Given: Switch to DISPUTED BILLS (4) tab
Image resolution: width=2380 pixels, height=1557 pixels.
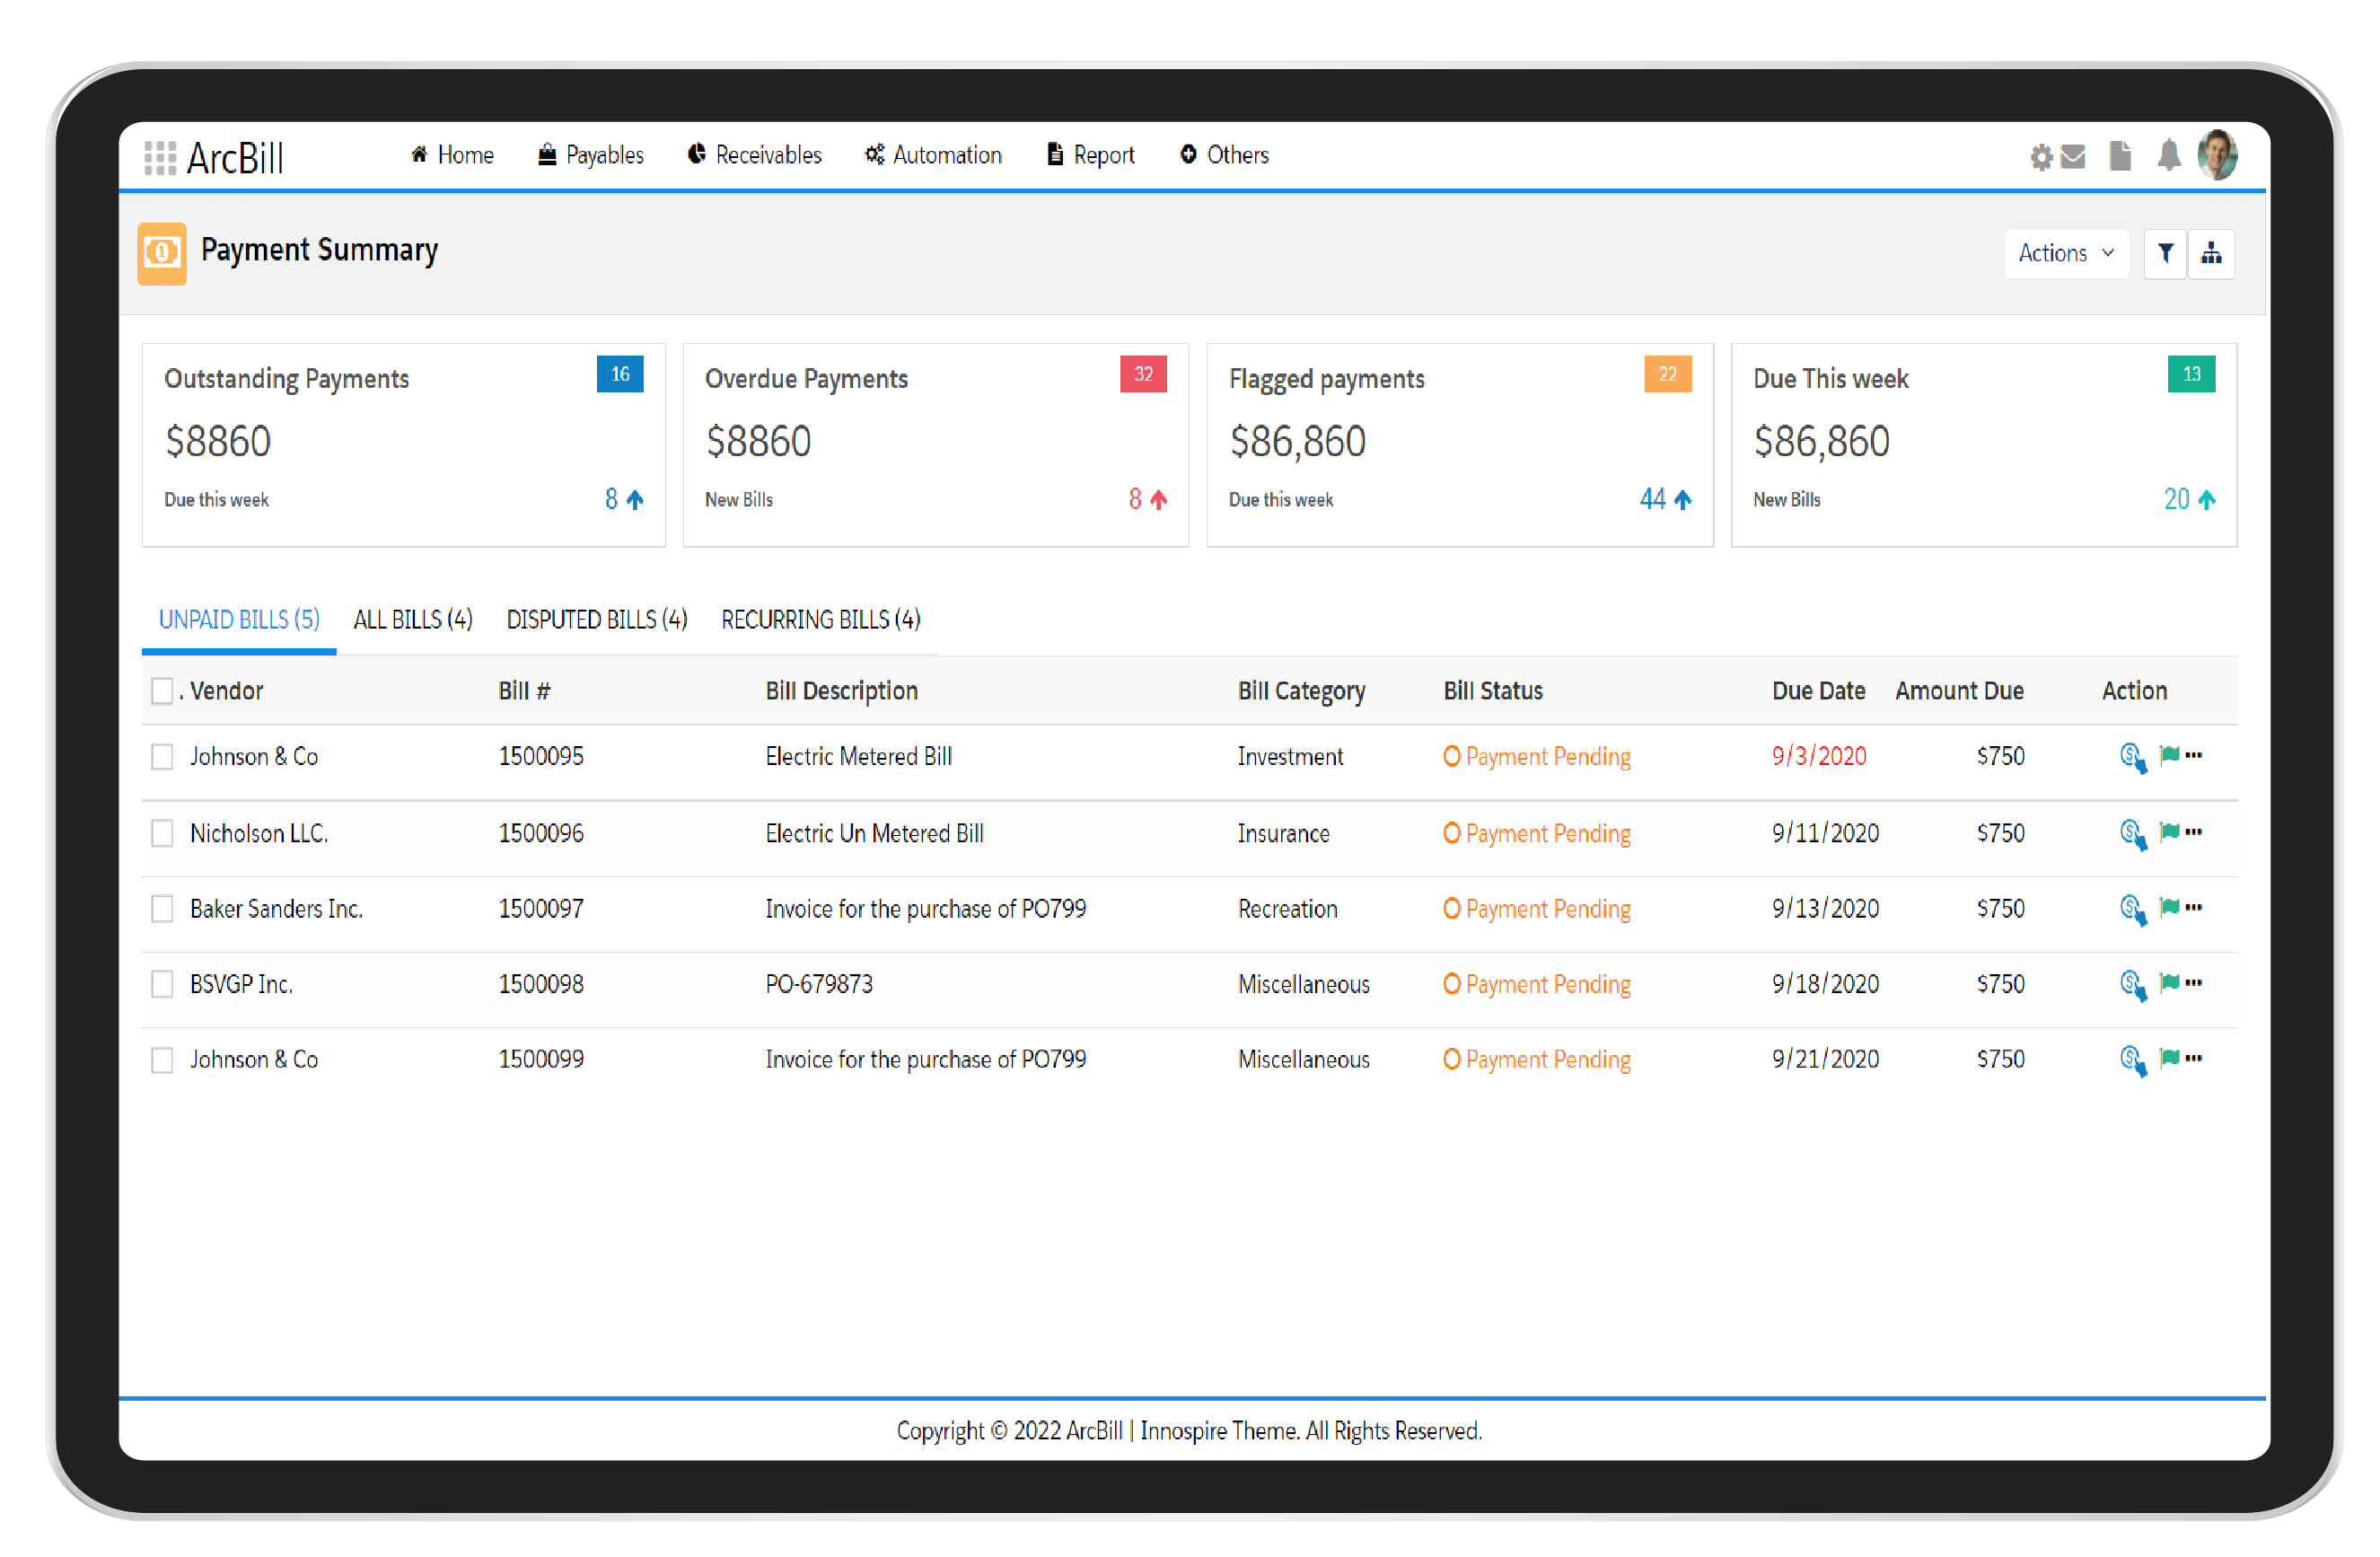Looking at the screenshot, I should [x=597, y=620].
